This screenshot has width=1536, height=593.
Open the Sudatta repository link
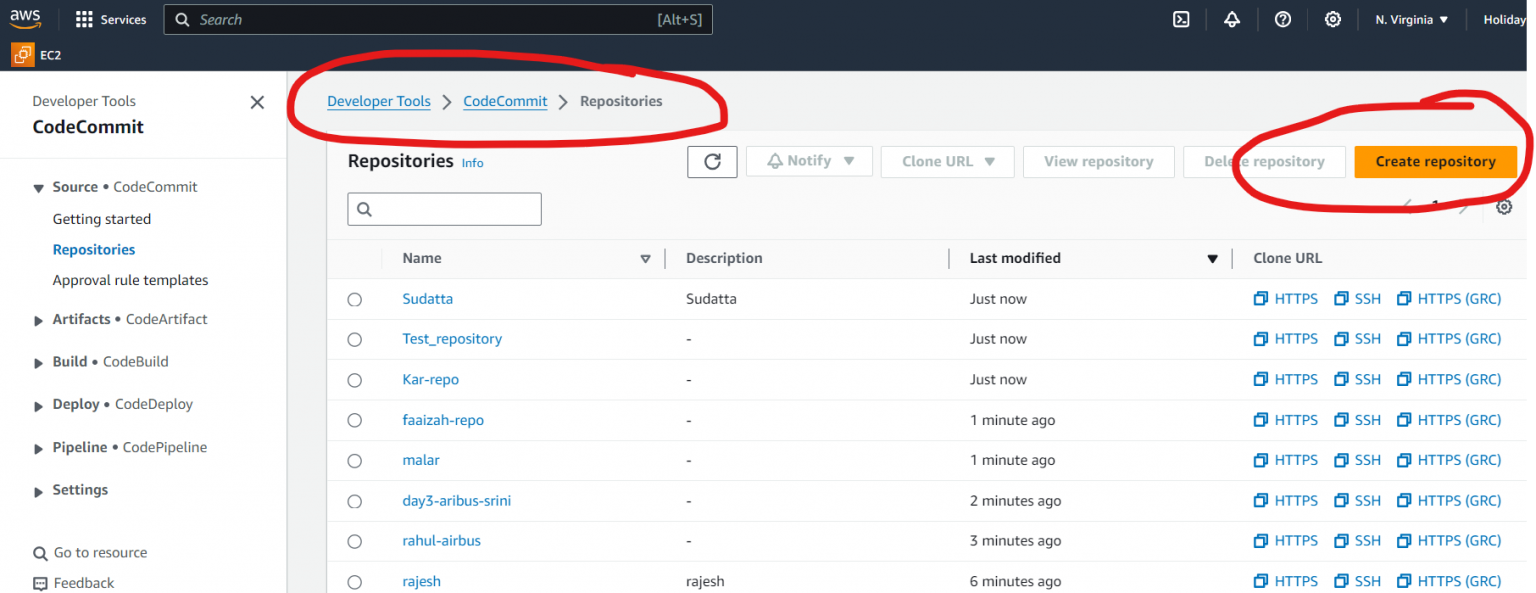[x=428, y=299]
